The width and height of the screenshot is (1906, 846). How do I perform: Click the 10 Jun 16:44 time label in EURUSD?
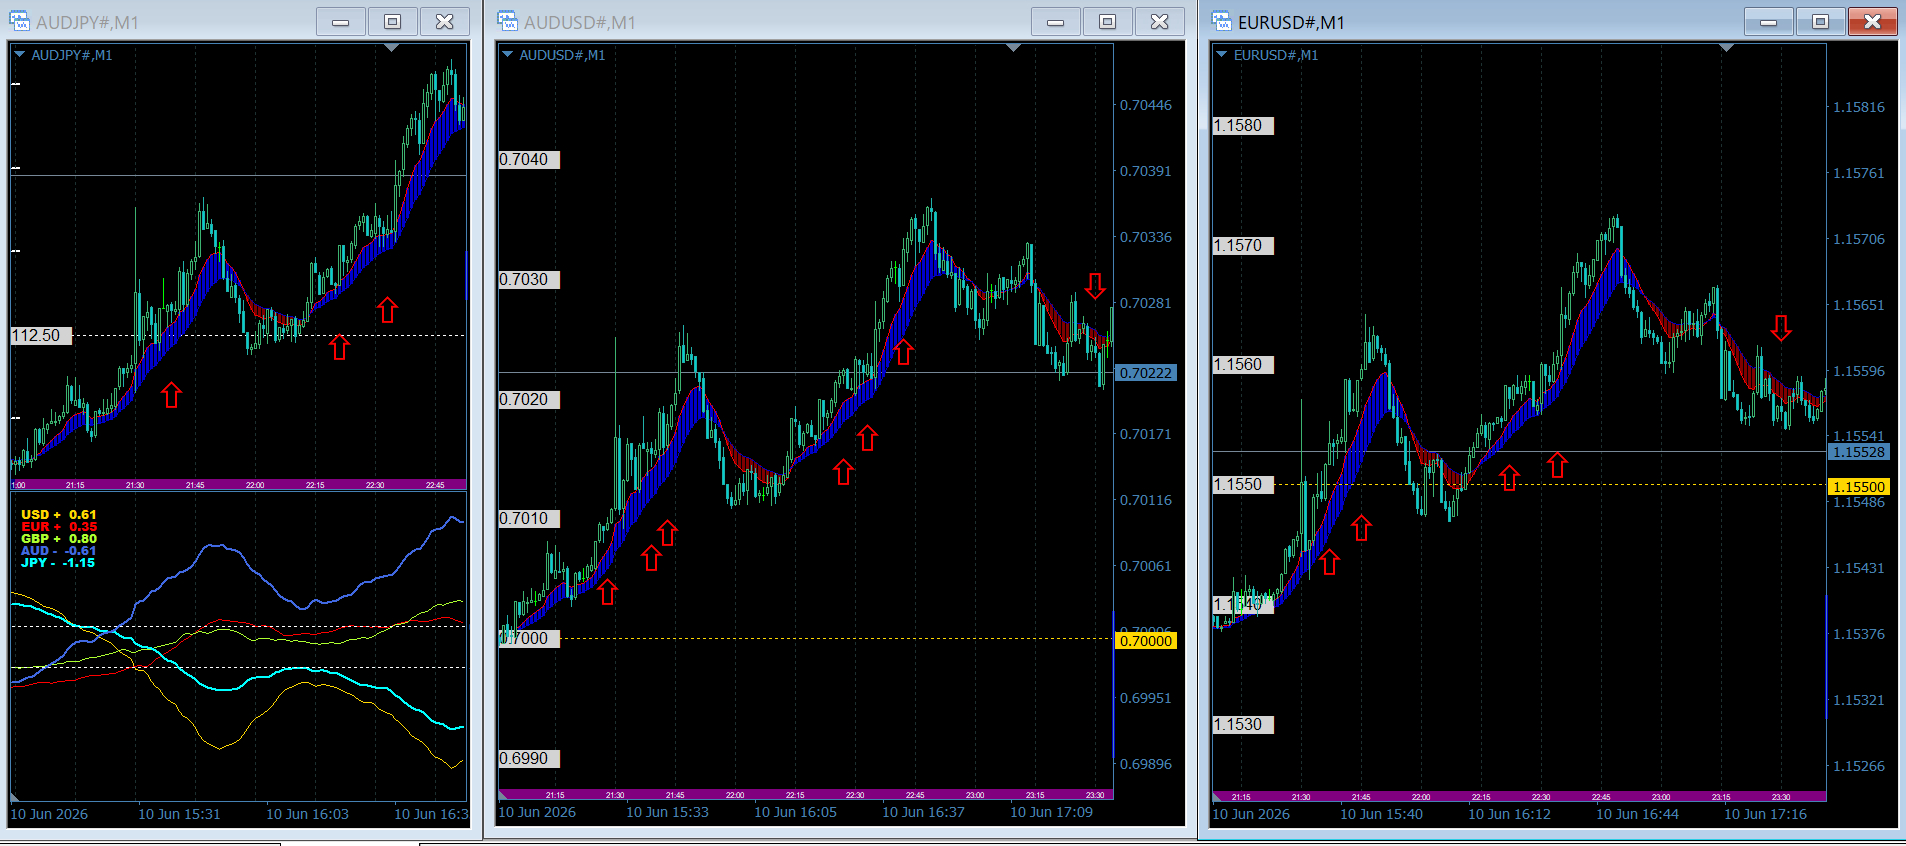(x=1637, y=814)
